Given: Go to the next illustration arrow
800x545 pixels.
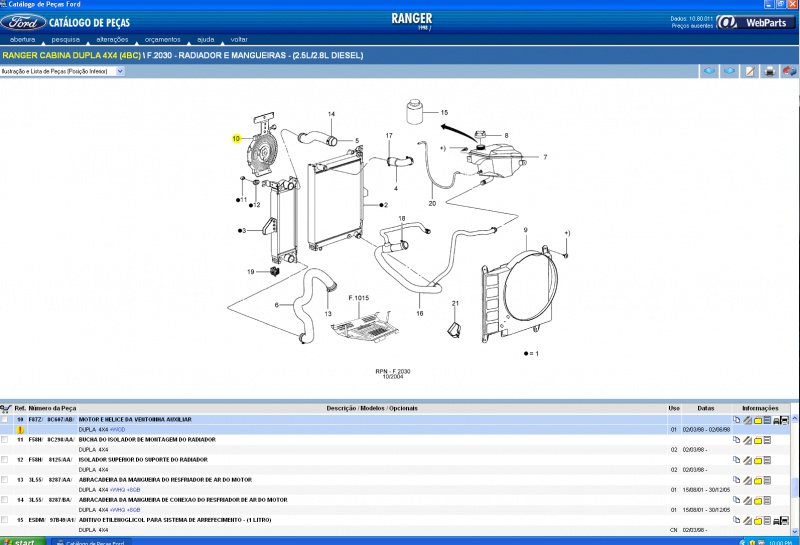Looking at the screenshot, I should tap(730, 71).
